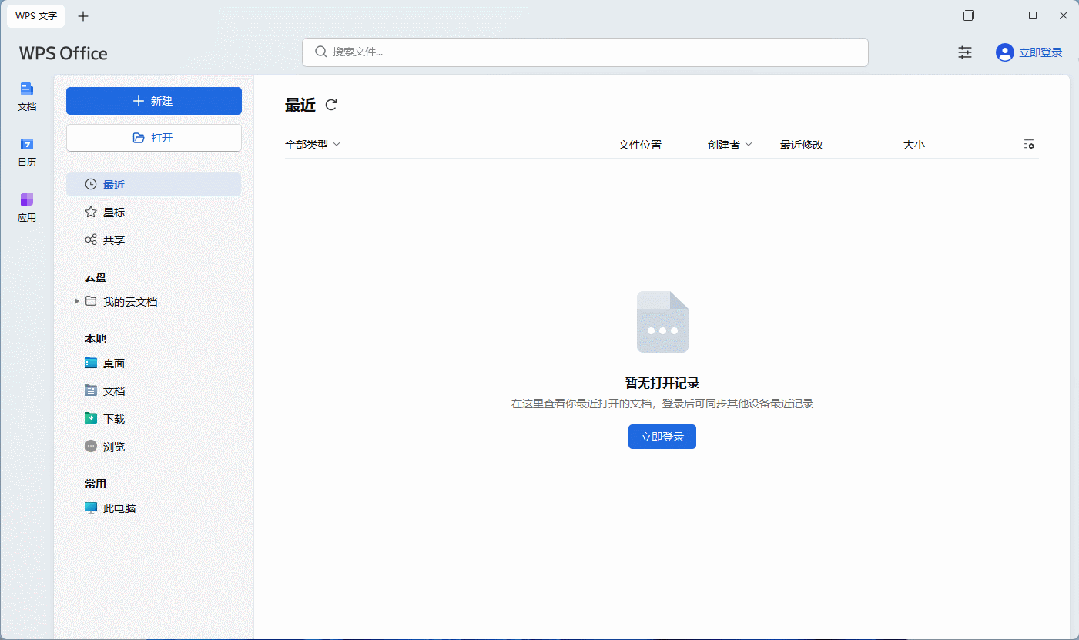Click 立即登录 link beside avatar
Viewport: 1079px width, 640px height.
pyautogui.click(x=1040, y=52)
